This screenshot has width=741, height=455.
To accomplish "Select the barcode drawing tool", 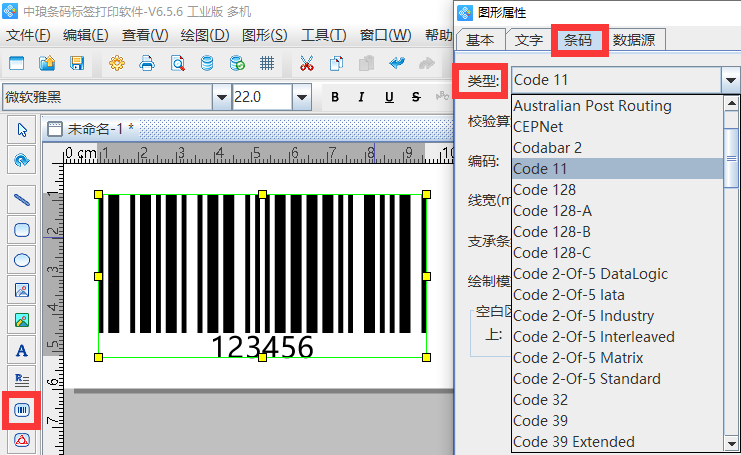I will 22,410.
